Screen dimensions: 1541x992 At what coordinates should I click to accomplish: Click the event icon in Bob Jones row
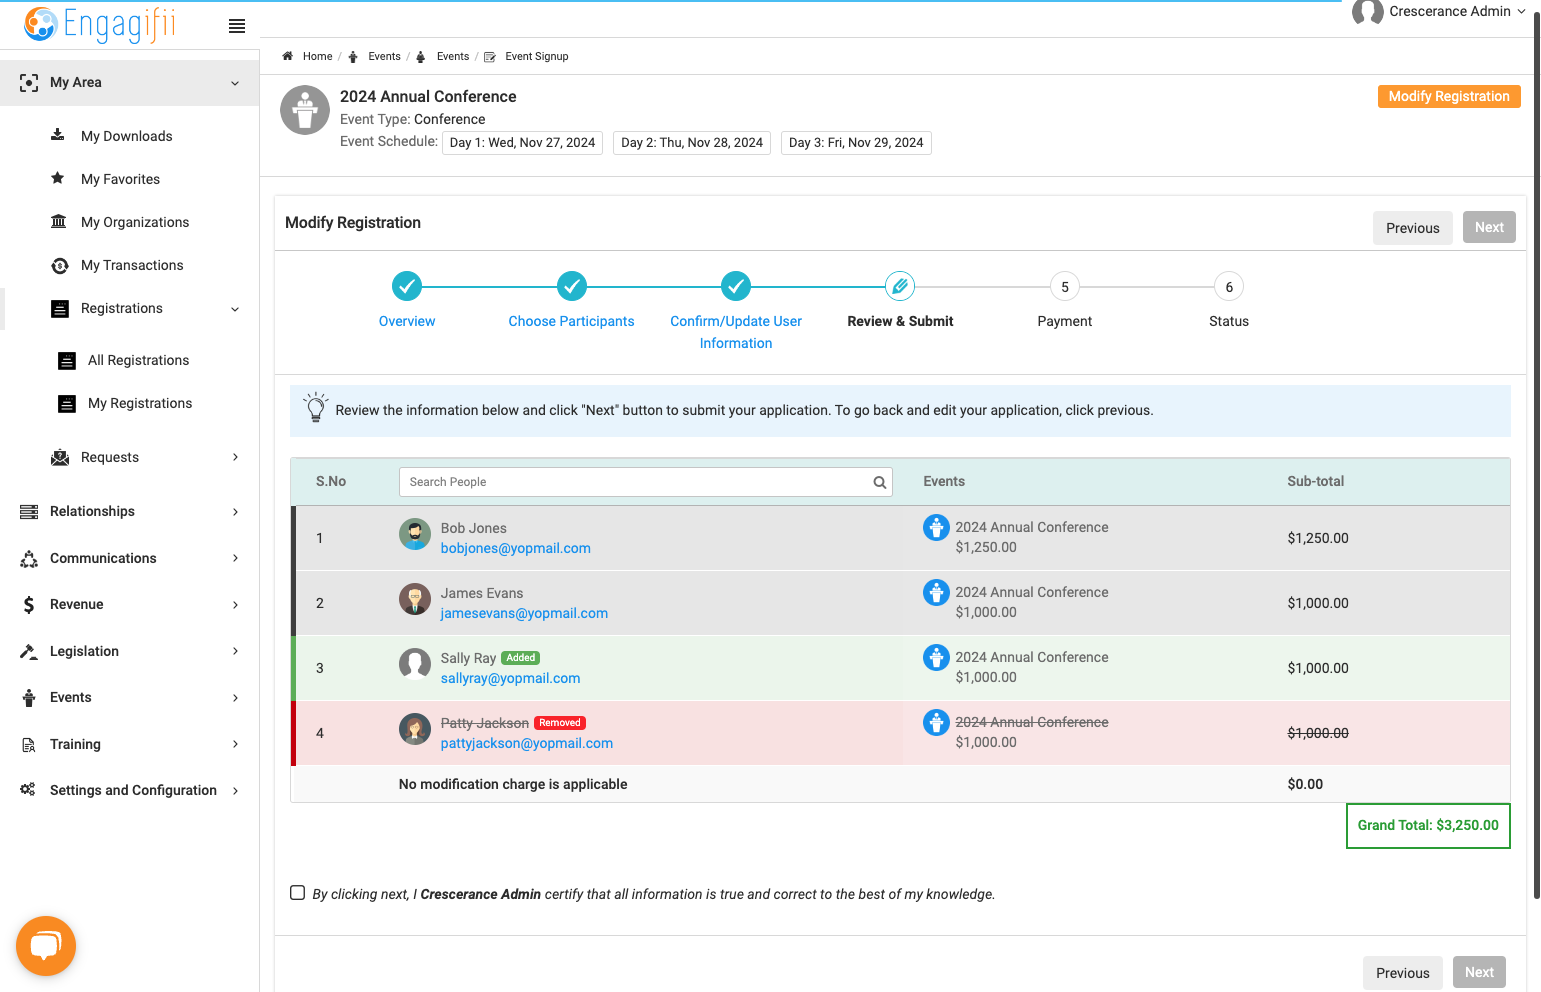[x=936, y=527]
